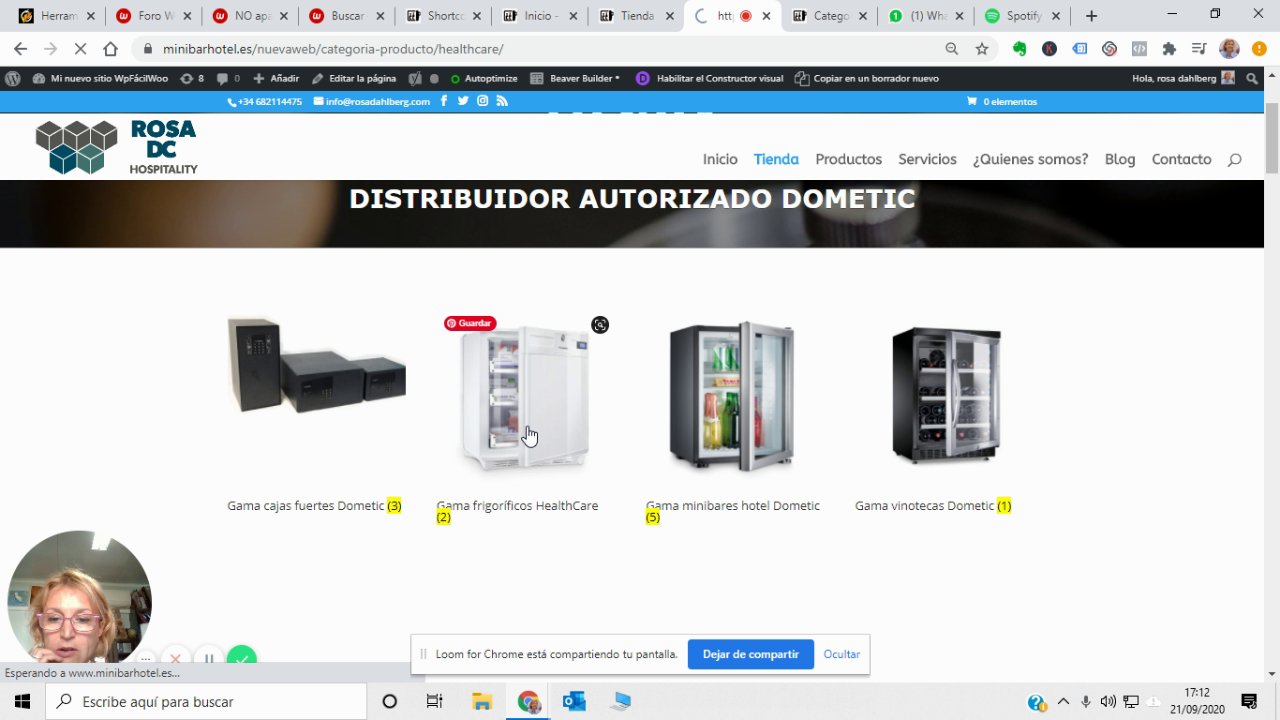Image resolution: width=1280 pixels, height=720 pixels.
Task: Open Contacto in the site navigation
Action: click(1181, 159)
